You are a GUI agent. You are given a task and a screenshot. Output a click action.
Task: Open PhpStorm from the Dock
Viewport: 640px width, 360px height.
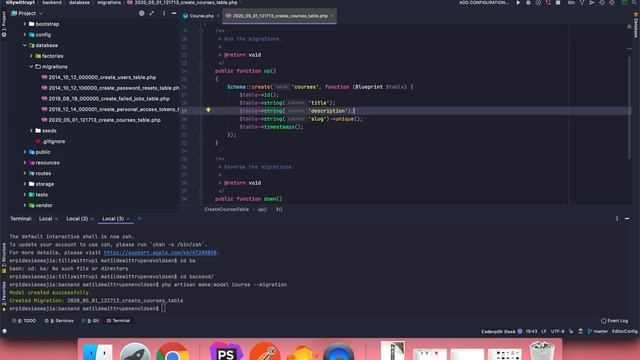226,352
